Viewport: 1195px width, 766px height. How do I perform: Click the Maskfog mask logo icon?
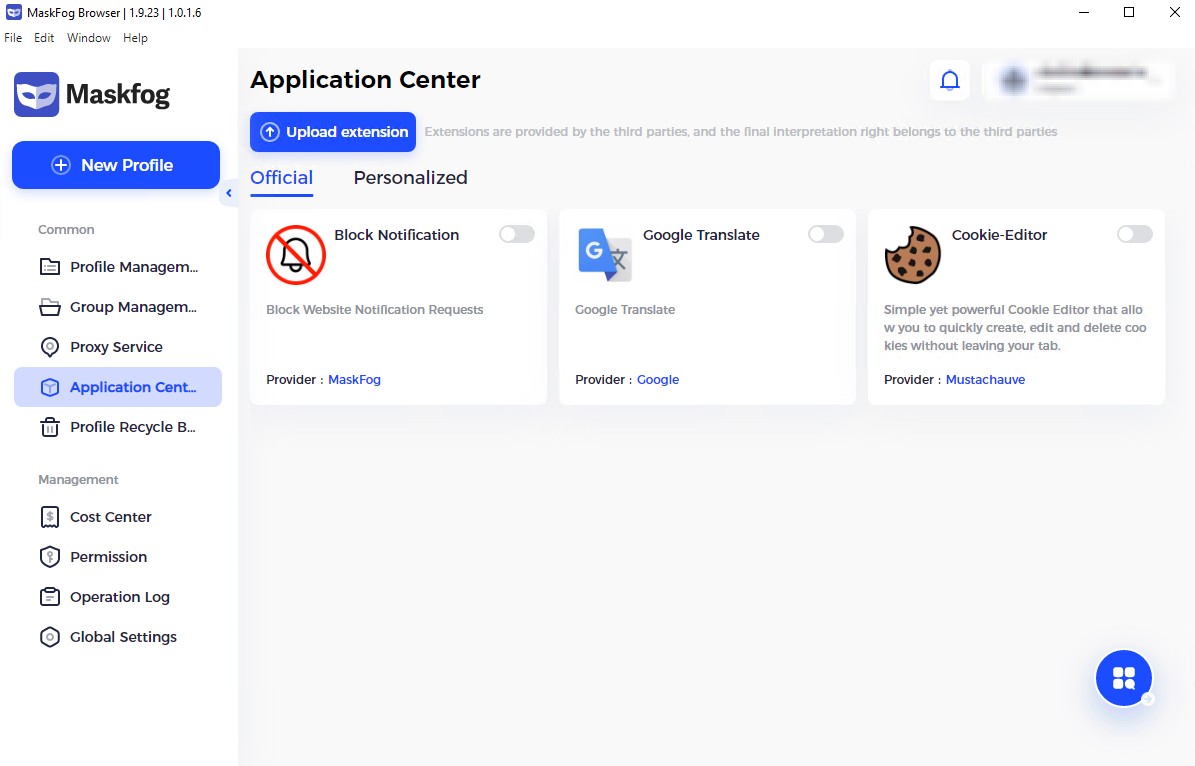(x=37, y=95)
